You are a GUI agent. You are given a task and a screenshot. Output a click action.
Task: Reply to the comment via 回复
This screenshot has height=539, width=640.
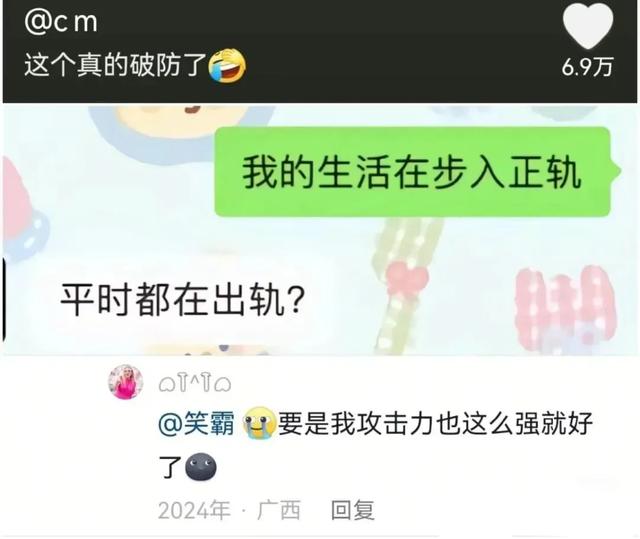353,510
